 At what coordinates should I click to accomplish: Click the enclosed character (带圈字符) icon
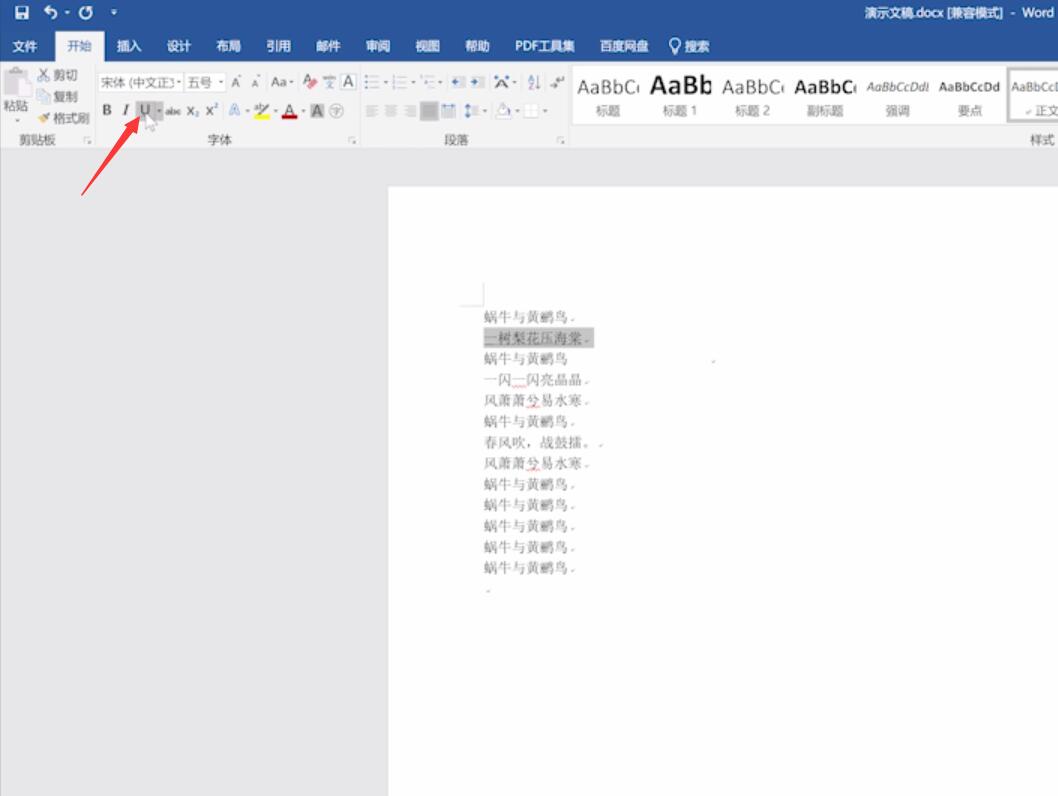[336, 111]
